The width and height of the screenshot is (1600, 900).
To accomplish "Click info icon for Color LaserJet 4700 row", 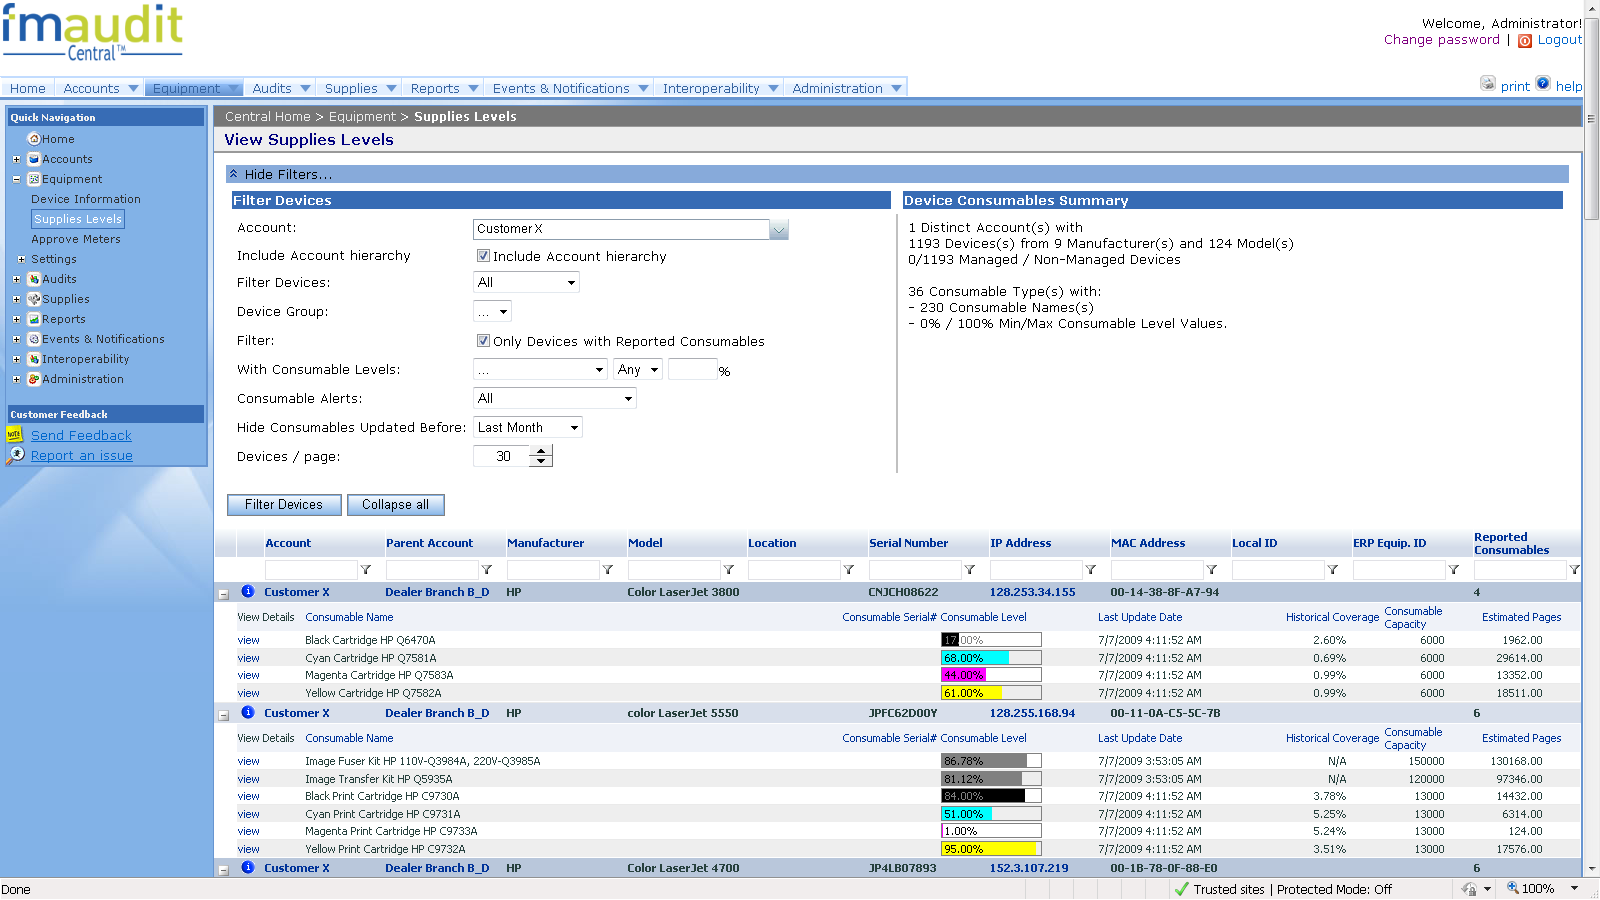I will pos(248,867).
